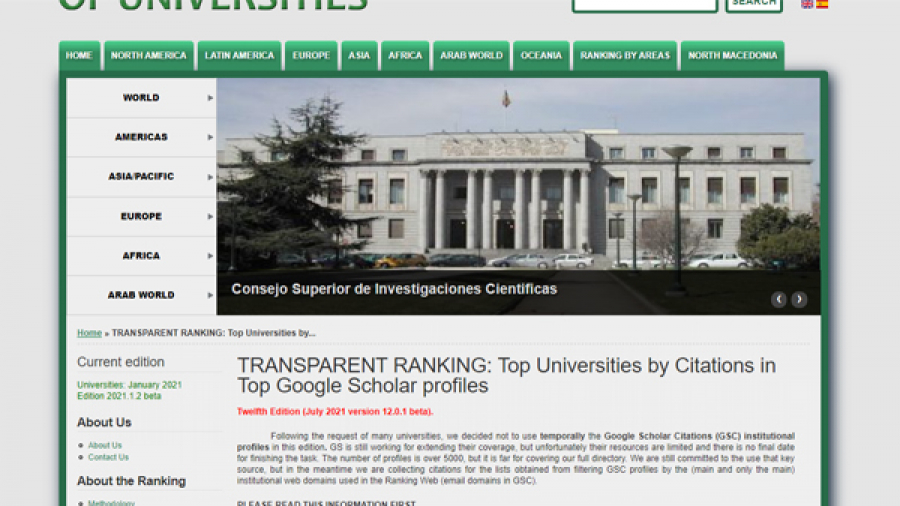Follow the Home breadcrumb link
Image resolution: width=900 pixels, height=506 pixels.
(90, 333)
